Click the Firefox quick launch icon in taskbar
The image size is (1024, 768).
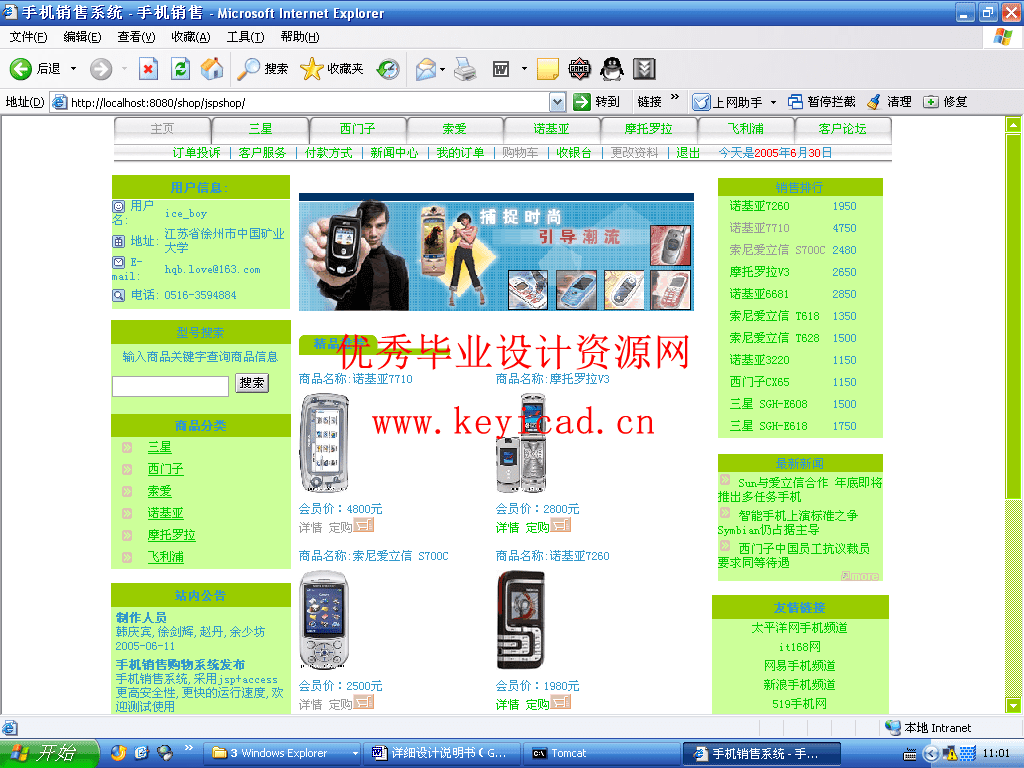(119, 753)
